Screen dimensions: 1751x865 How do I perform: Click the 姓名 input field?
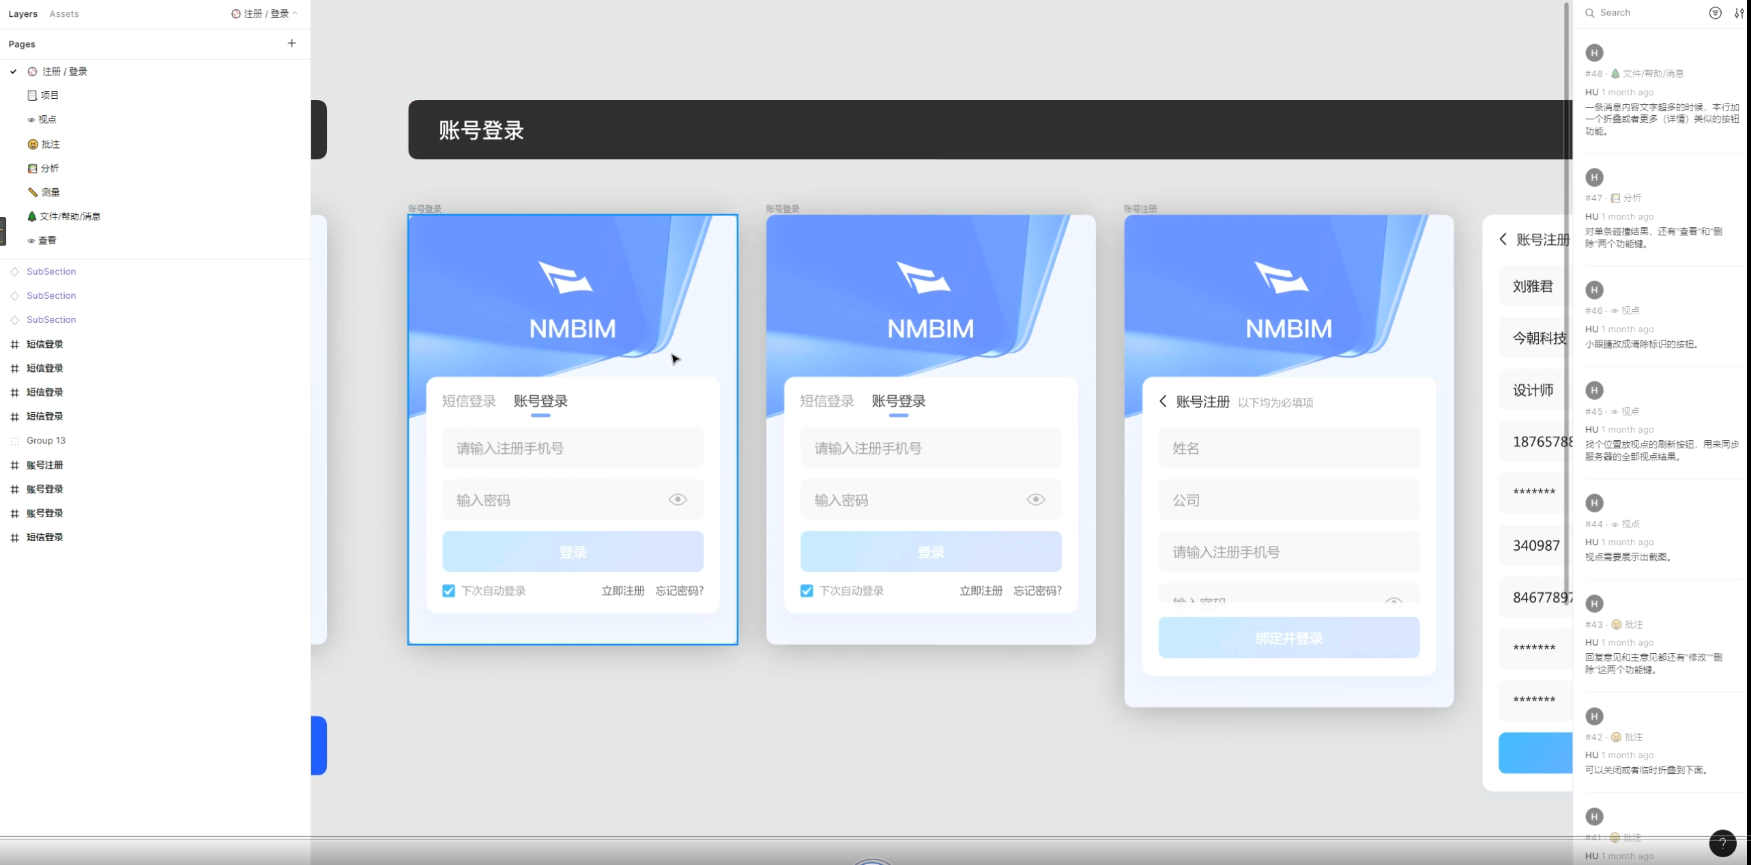(x=1289, y=448)
